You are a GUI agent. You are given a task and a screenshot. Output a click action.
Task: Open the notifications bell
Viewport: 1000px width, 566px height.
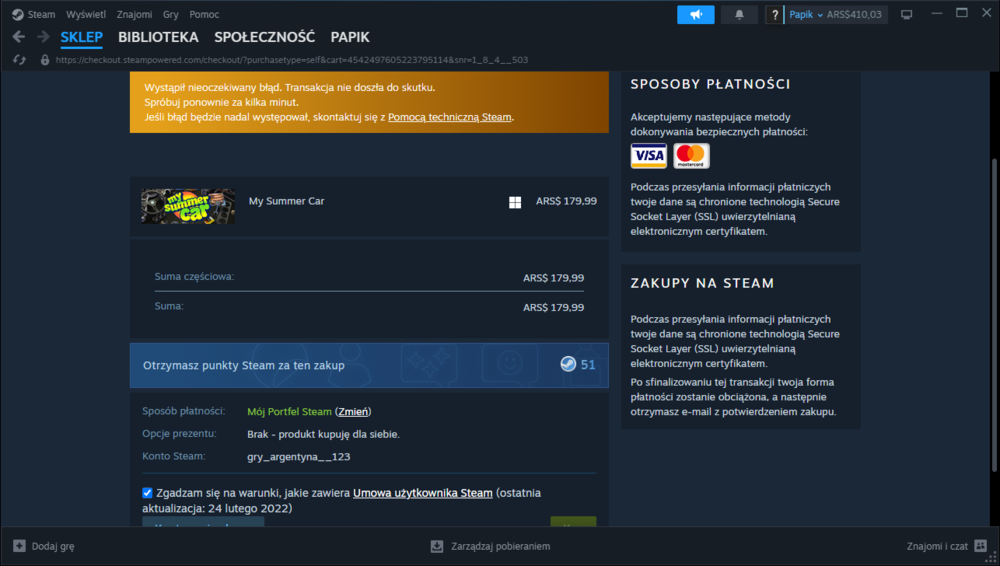(739, 14)
